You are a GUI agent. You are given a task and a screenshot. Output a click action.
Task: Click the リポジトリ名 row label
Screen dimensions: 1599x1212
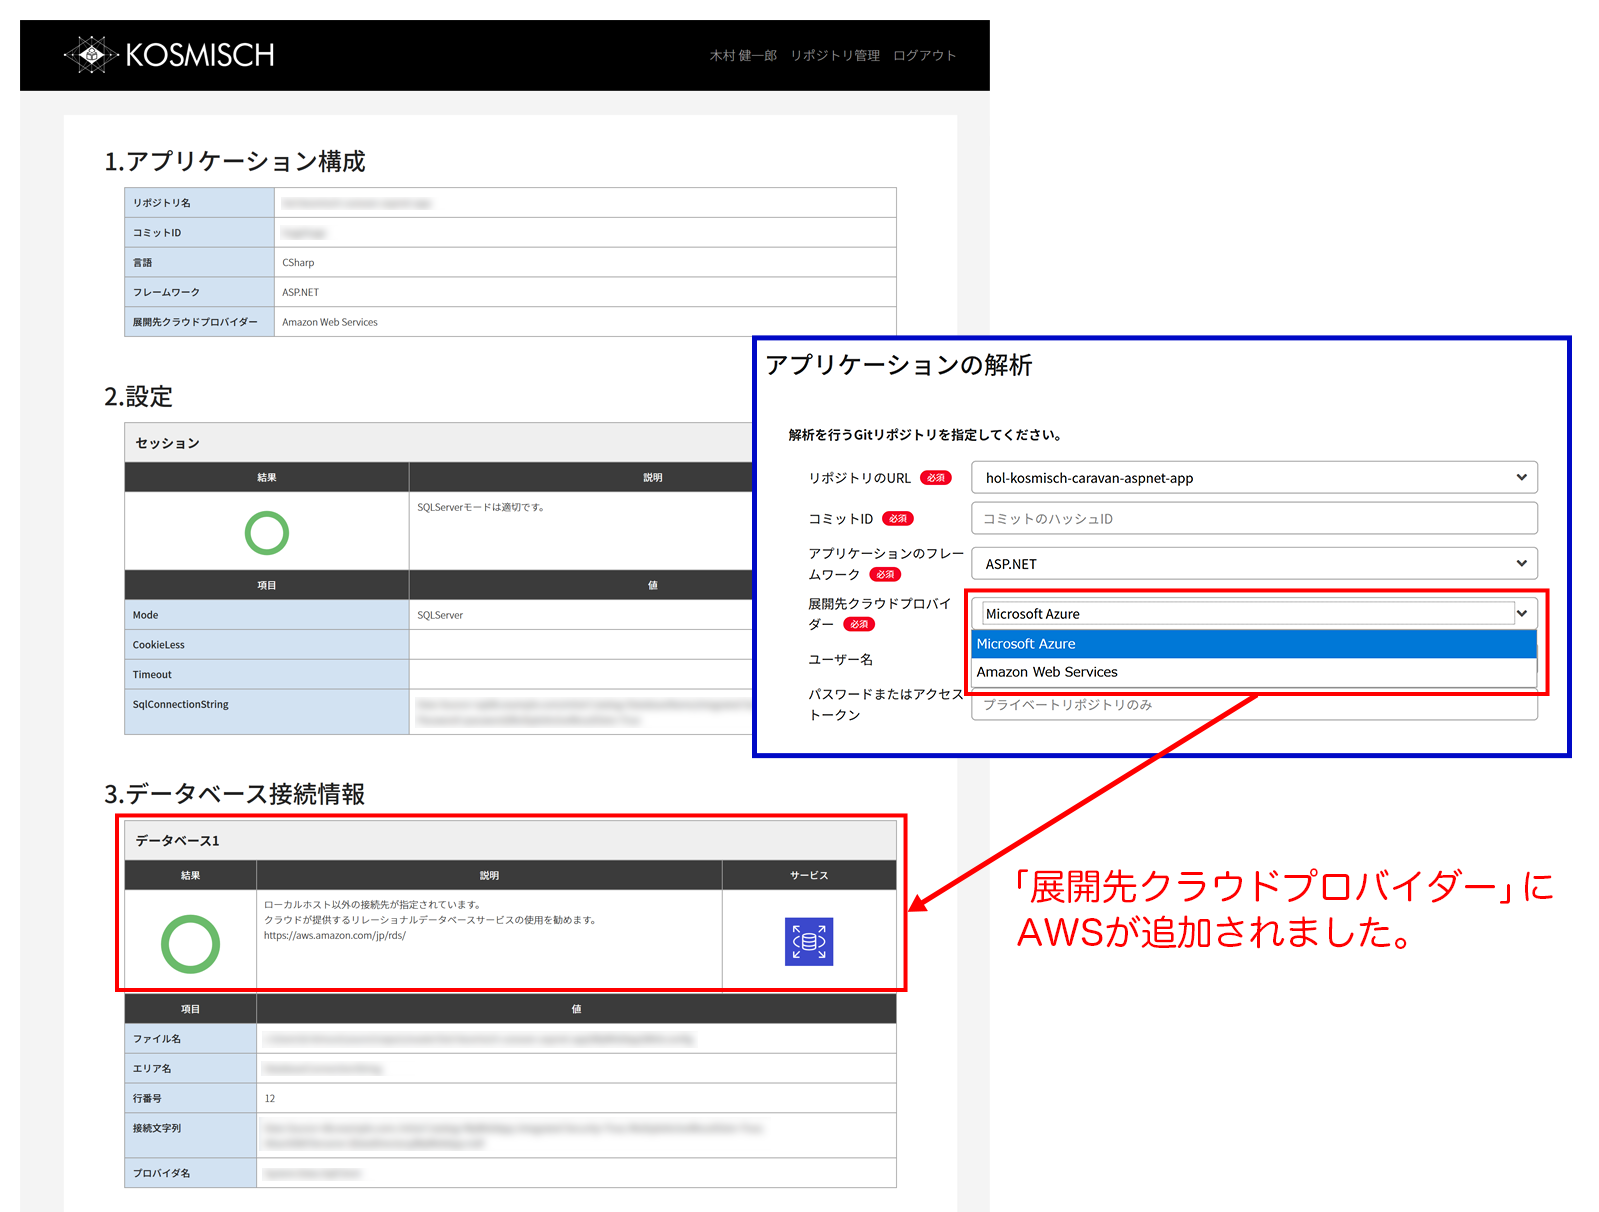199,203
